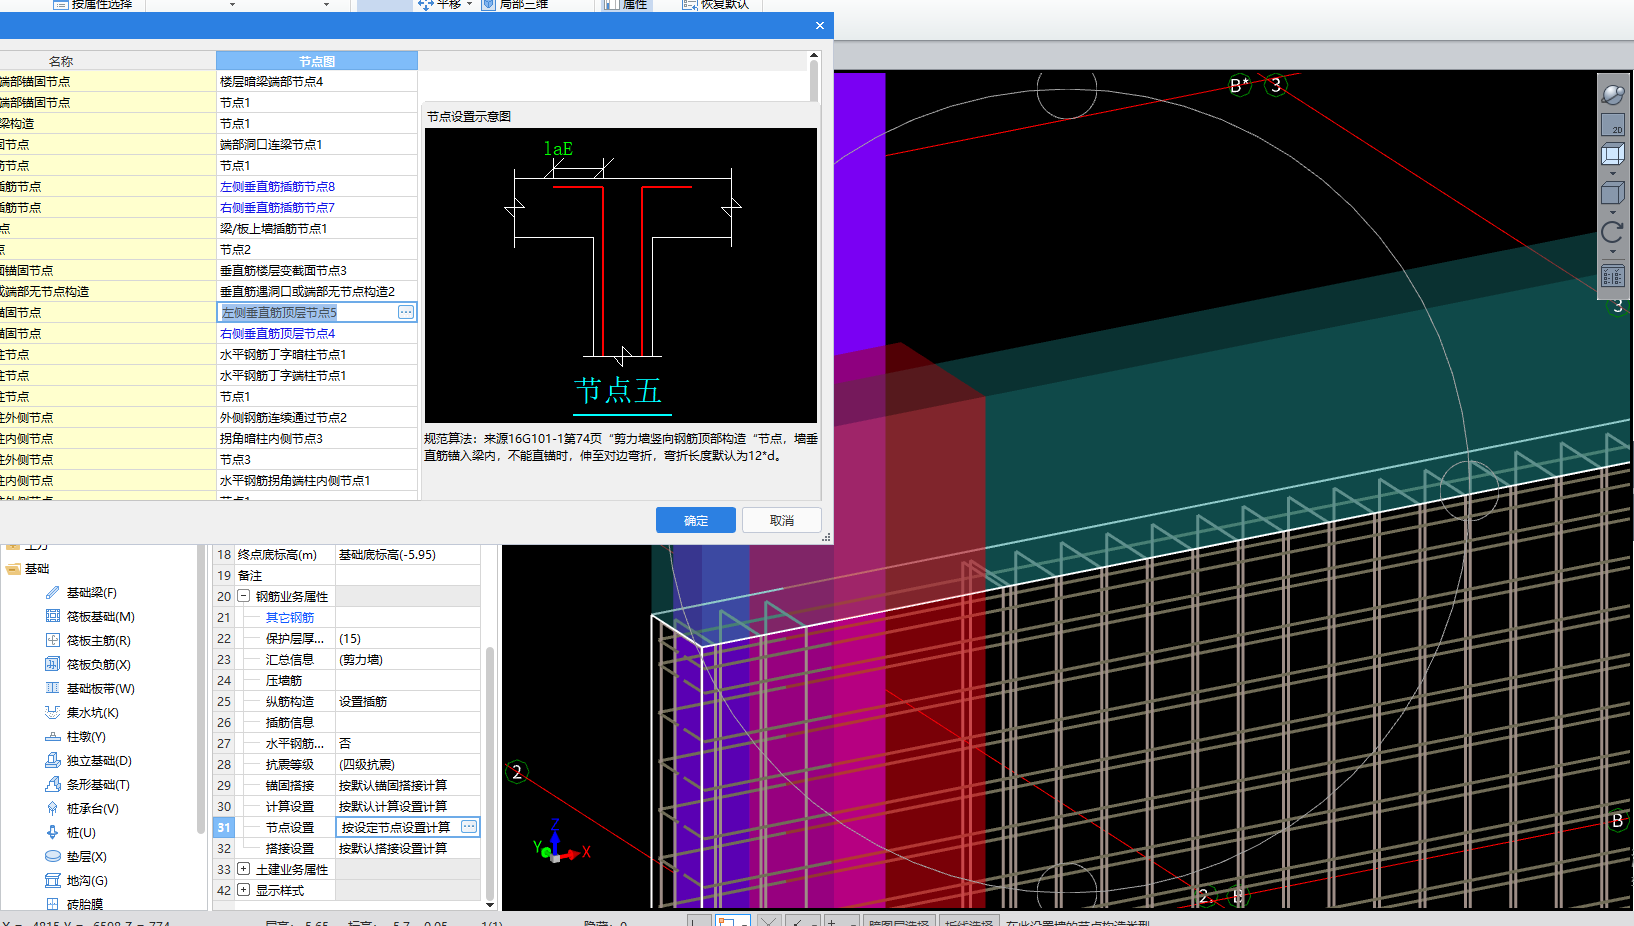Select 拐角暗柱内侧节点3 cell
1634x926 pixels.
click(317, 439)
